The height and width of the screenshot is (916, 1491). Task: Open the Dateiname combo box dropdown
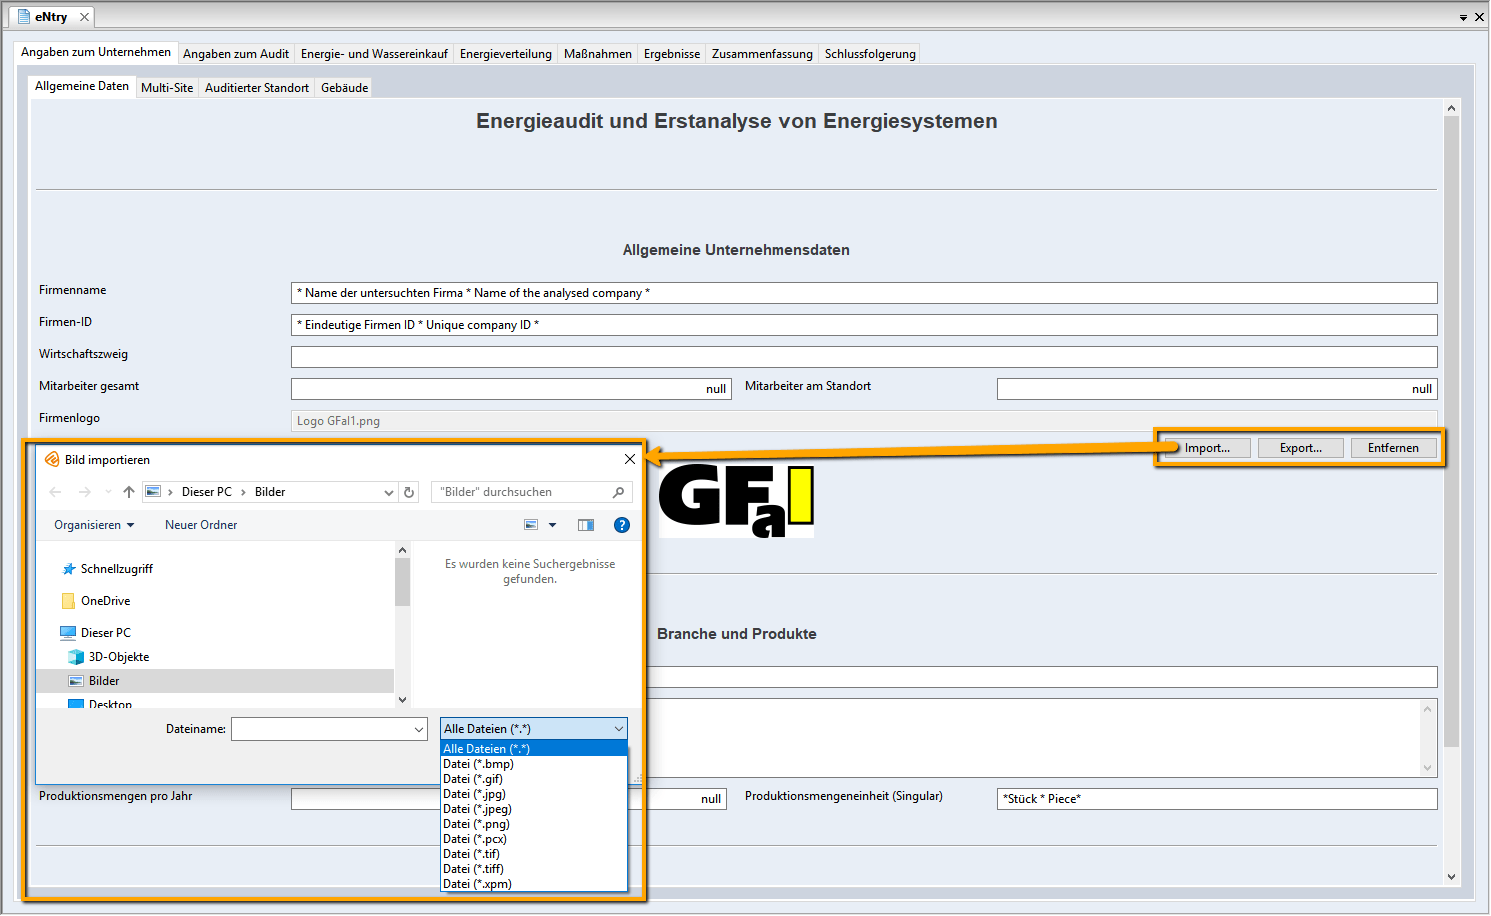click(419, 730)
